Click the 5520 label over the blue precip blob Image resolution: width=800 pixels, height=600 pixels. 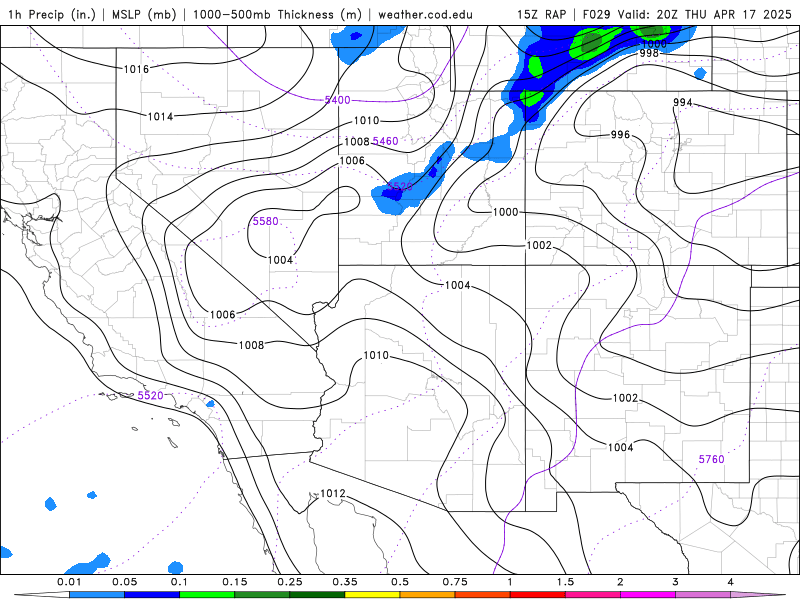coord(400,186)
